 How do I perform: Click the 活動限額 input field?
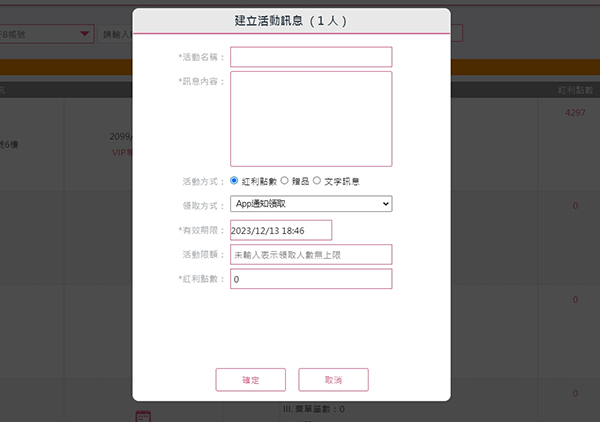click(x=311, y=255)
